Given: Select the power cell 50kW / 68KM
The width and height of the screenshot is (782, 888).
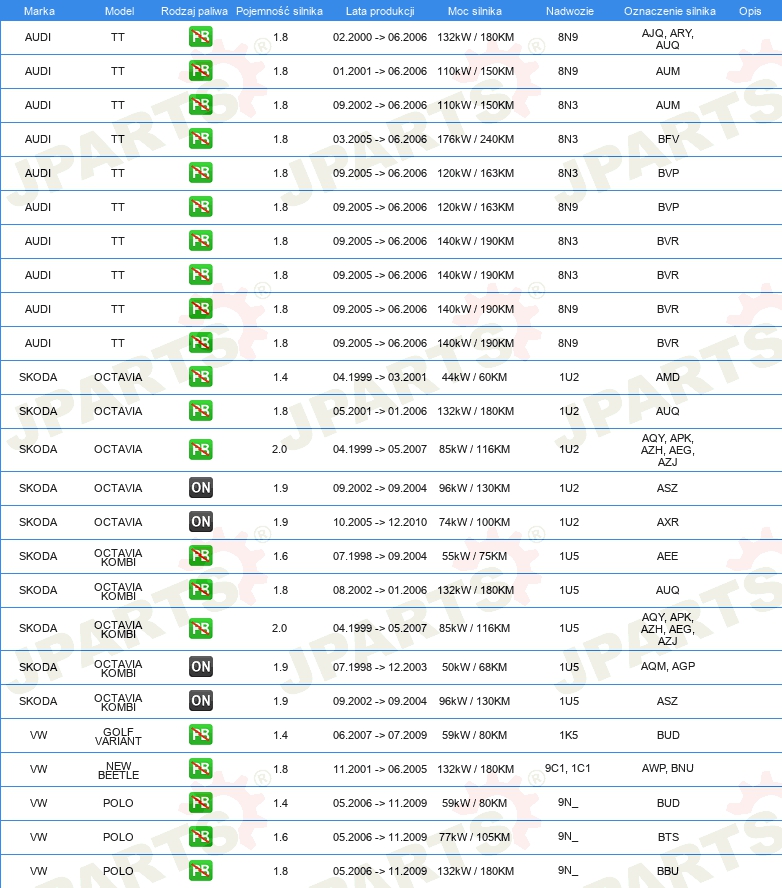Looking at the screenshot, I should click(475, 667).
